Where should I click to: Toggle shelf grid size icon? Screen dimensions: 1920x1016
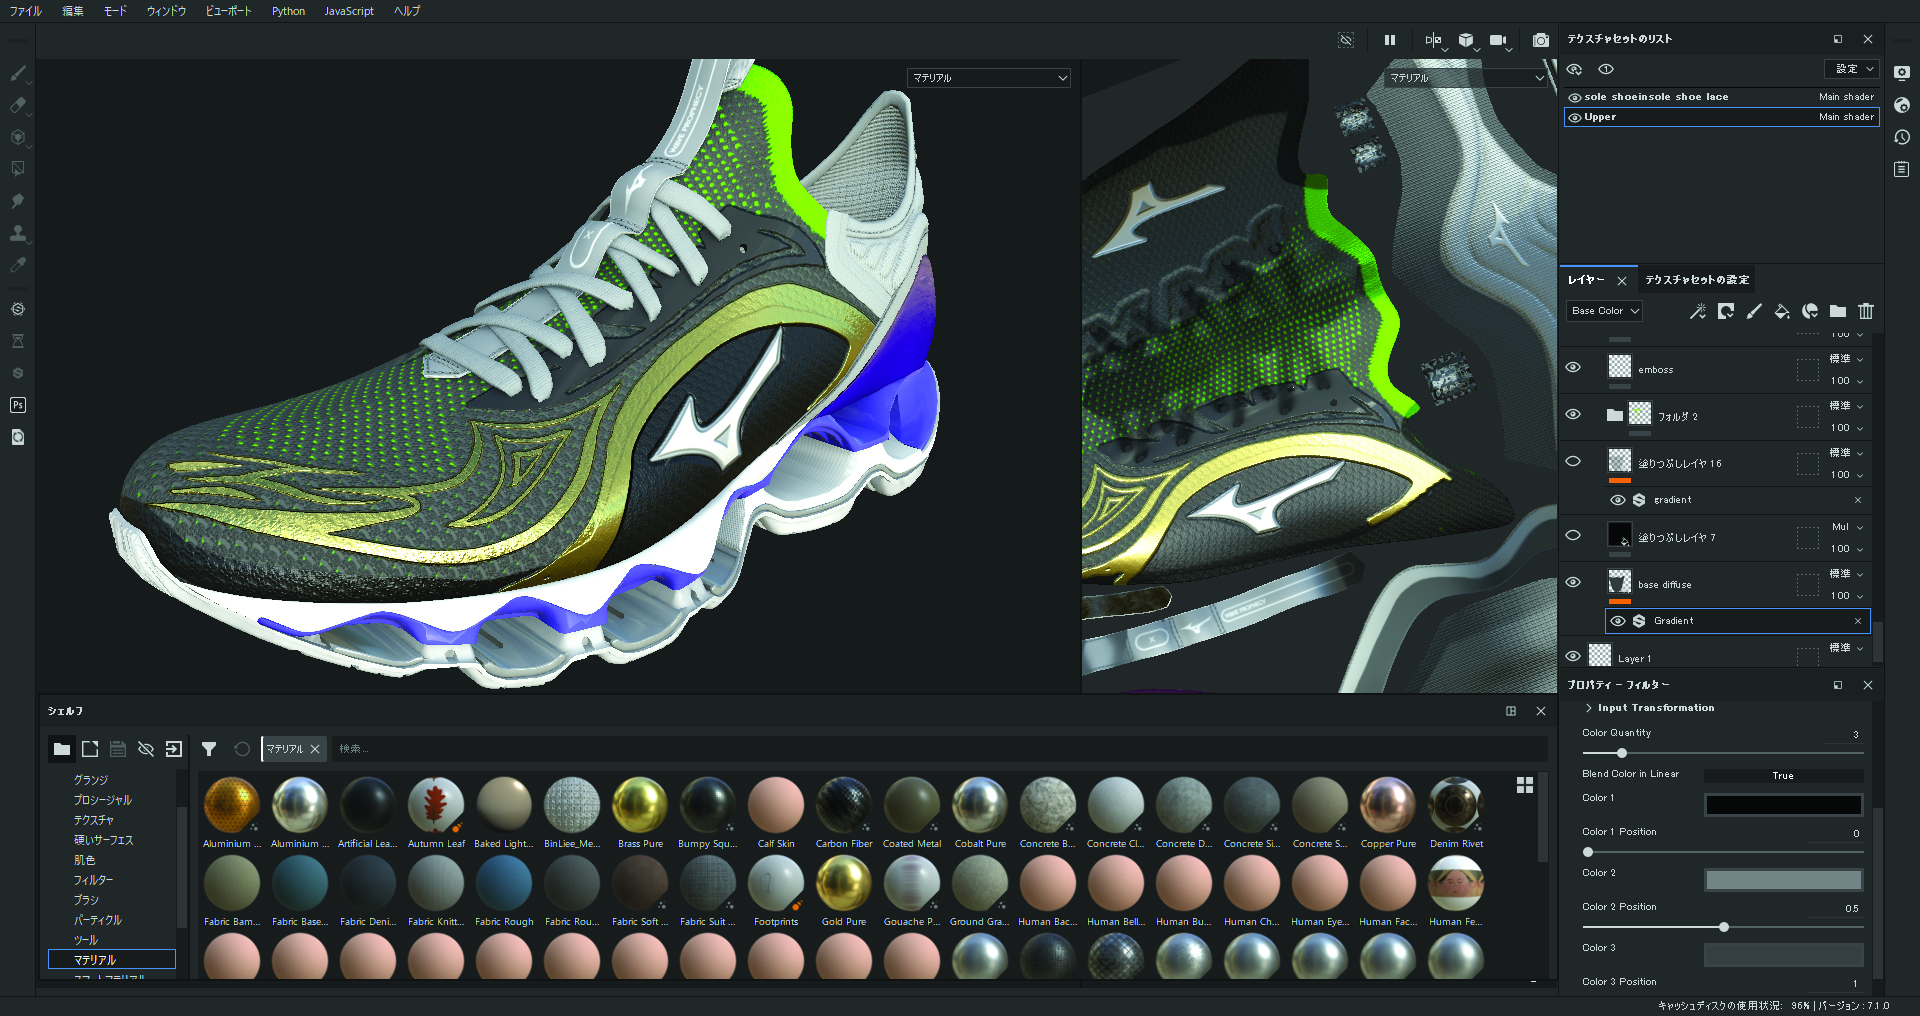point(1525,785)
